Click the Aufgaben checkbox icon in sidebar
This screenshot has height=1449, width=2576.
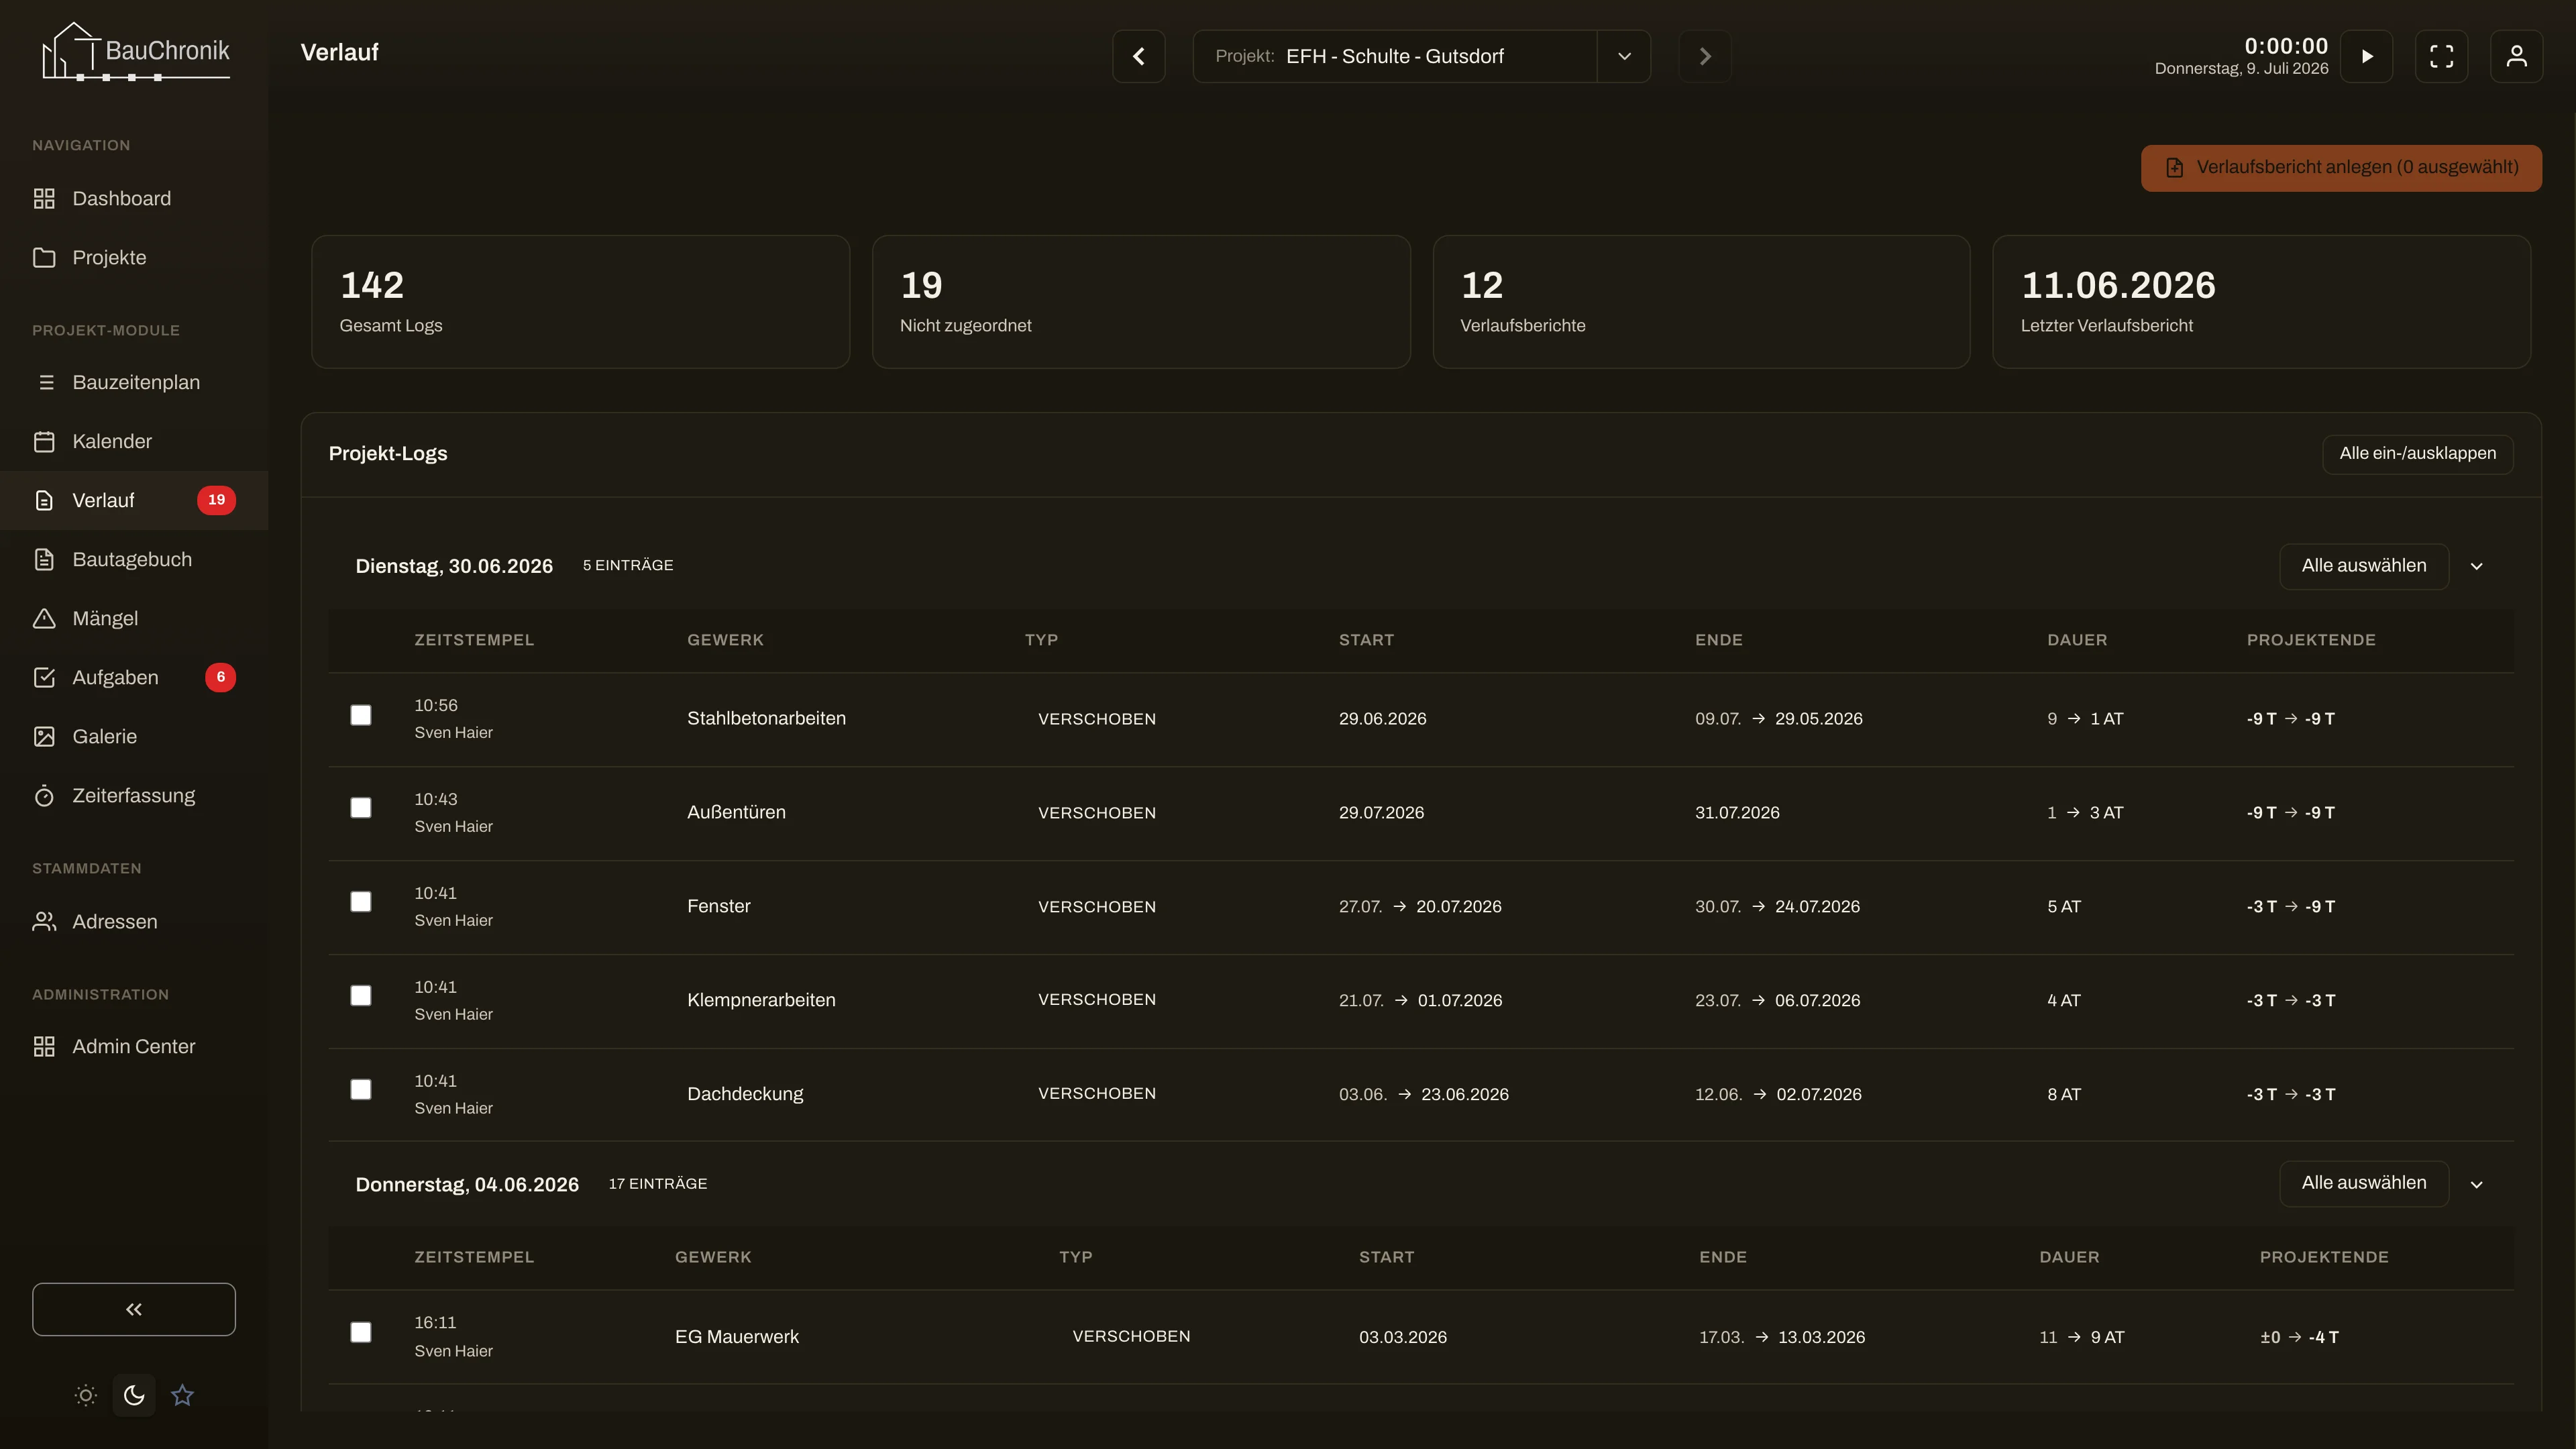44,677
